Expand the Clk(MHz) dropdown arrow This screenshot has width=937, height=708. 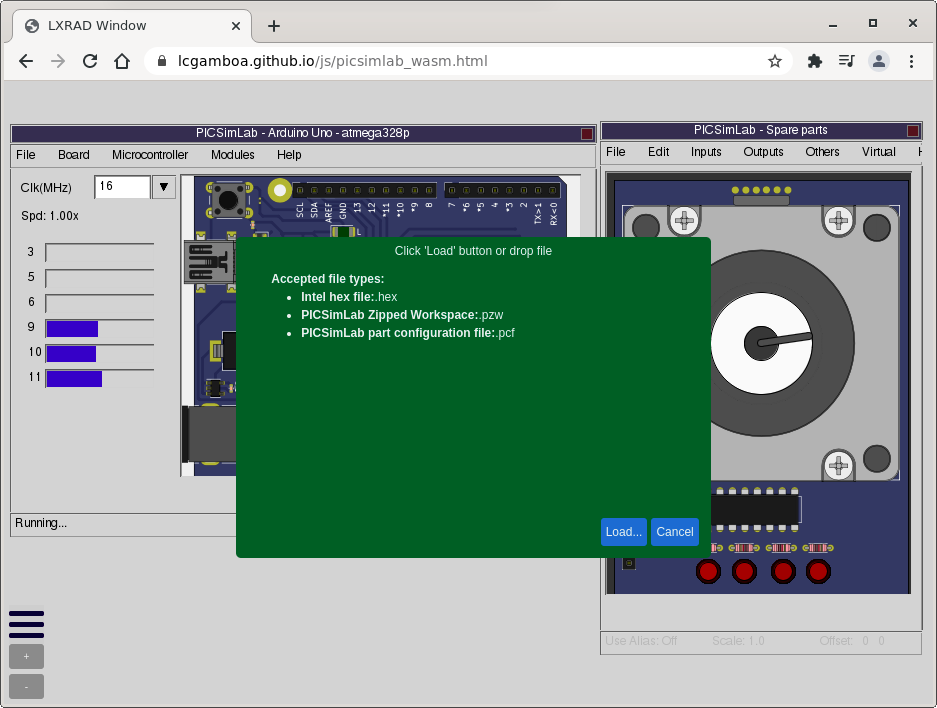[163, 187]
